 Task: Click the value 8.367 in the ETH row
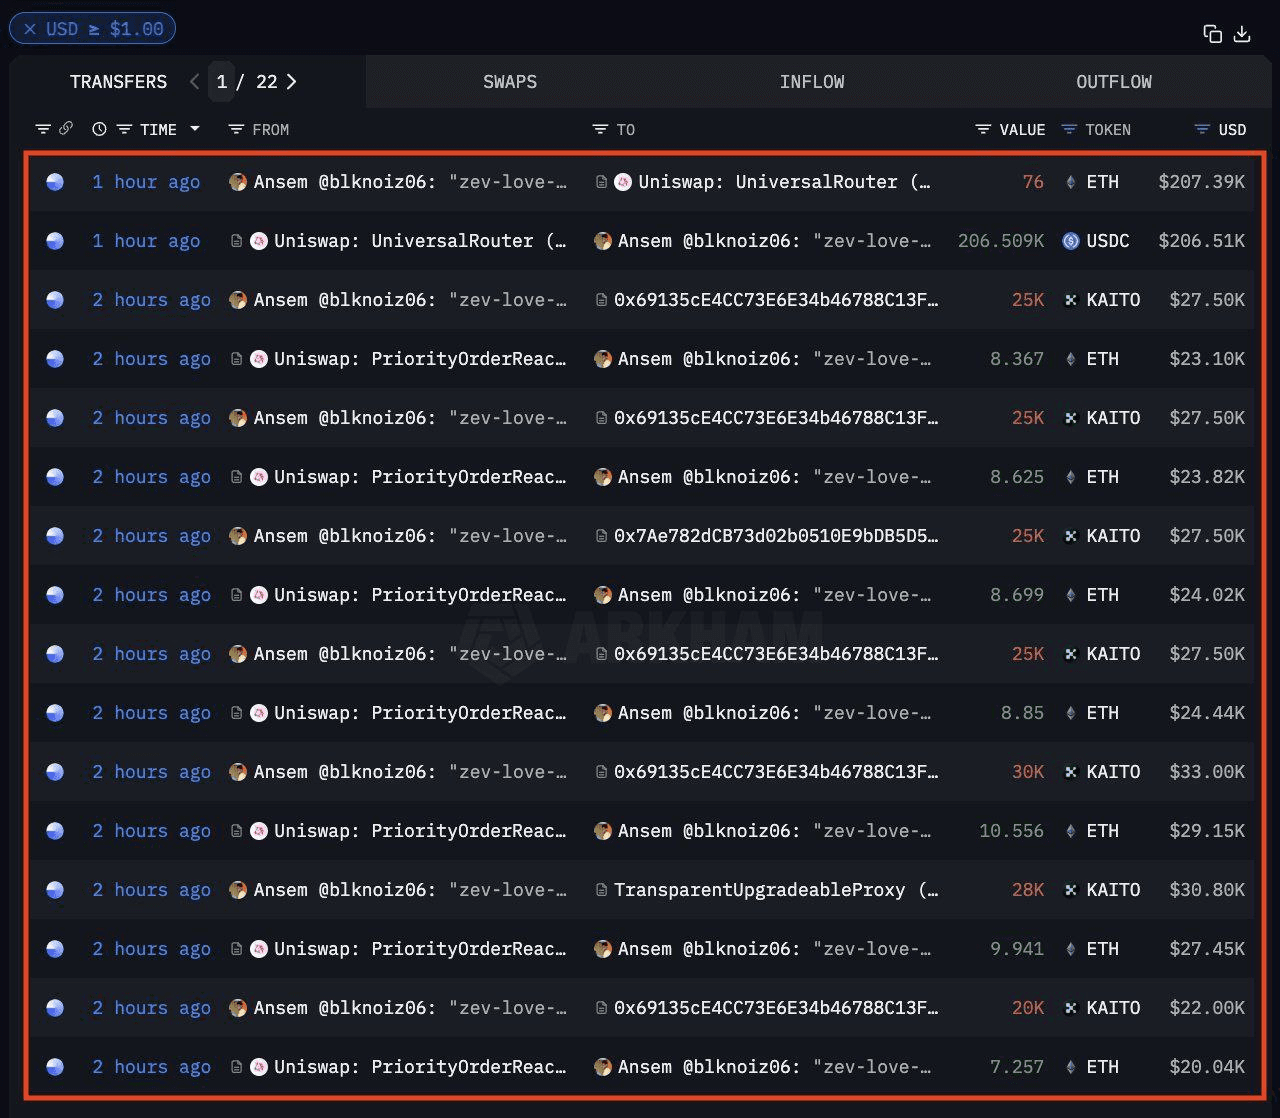click(1017, 359)
